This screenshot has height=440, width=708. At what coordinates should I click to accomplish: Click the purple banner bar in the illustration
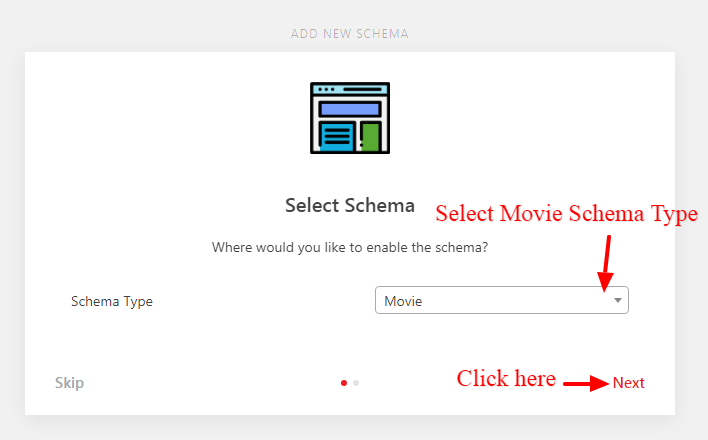click(x=350, y=109)
